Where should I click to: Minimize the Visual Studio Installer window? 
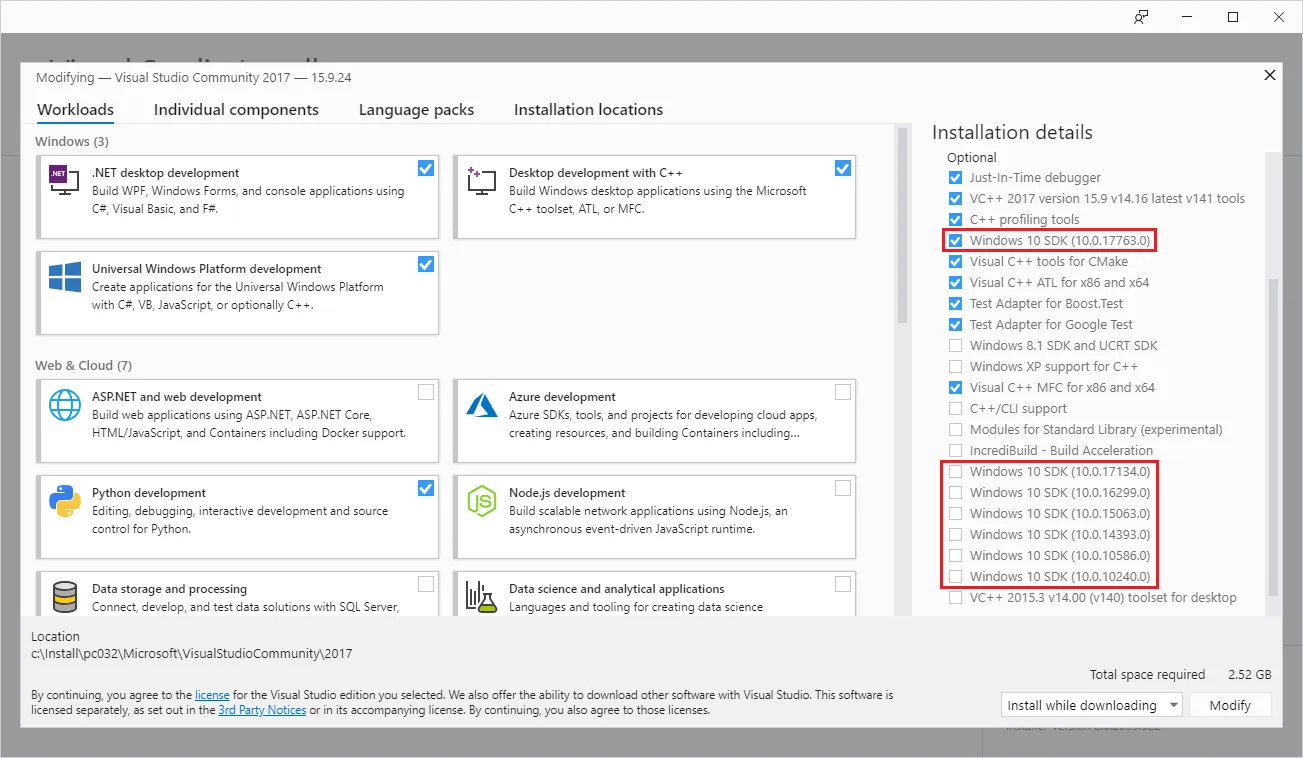click(1187, 17)
